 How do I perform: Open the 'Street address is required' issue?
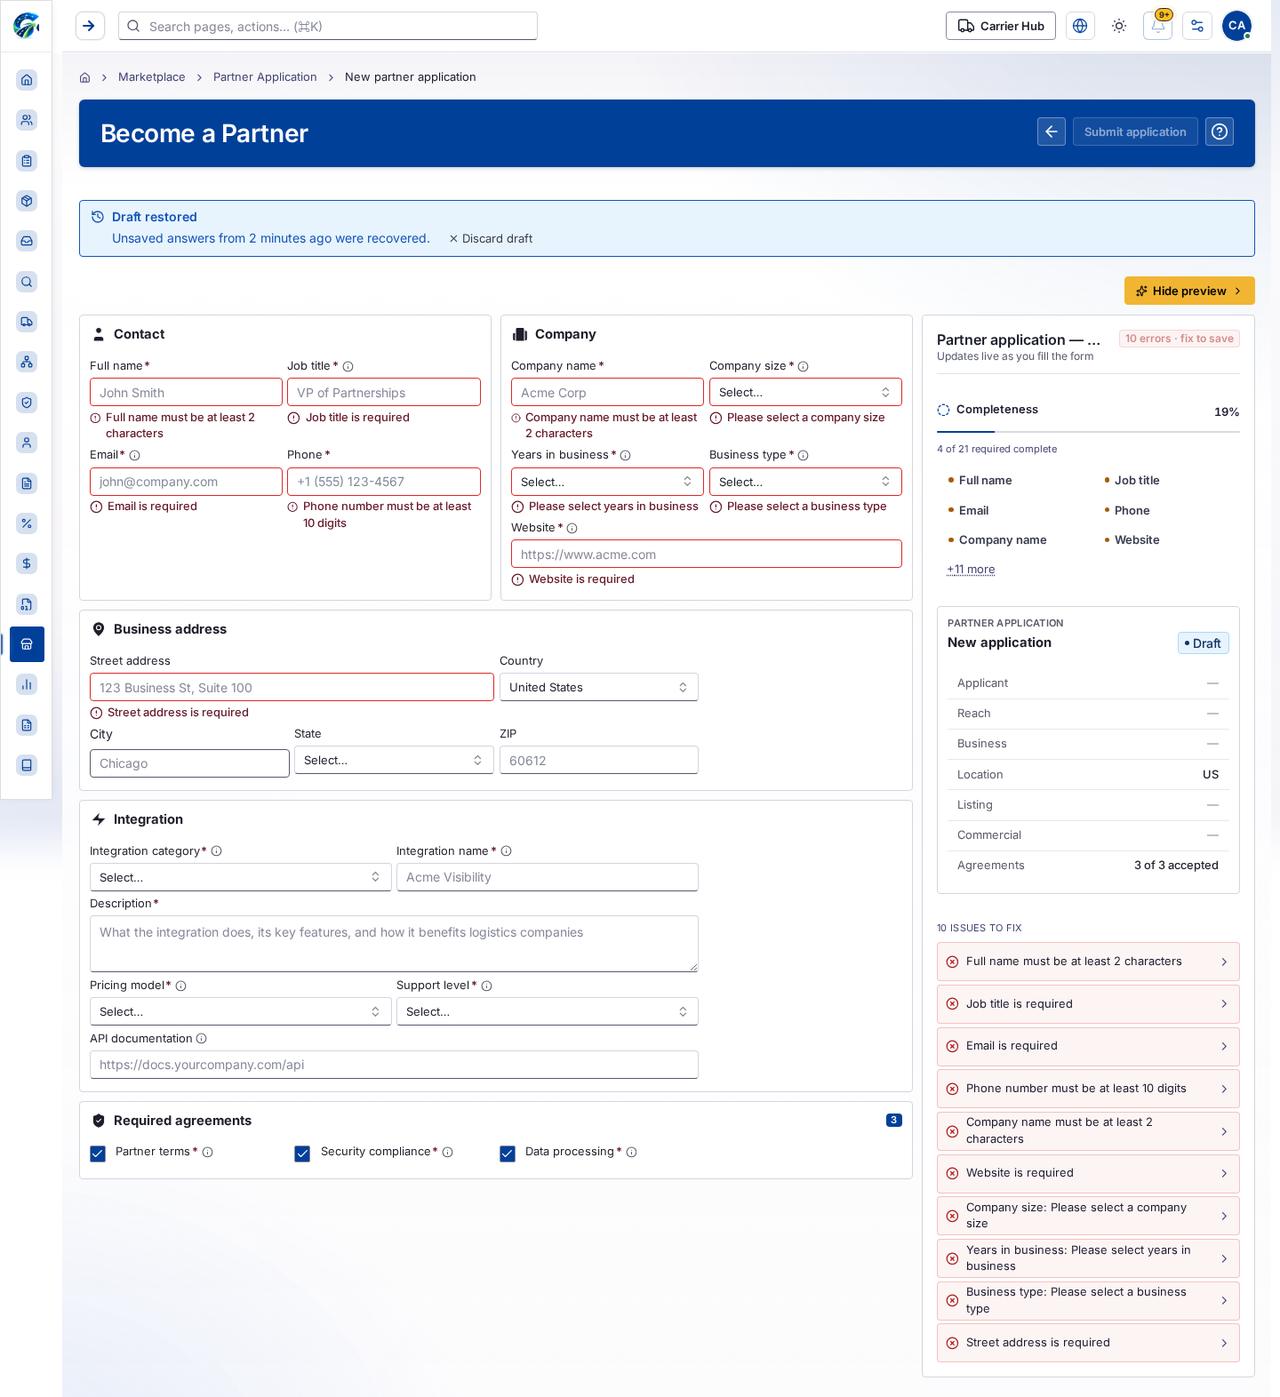(x=1088, y=1343)
